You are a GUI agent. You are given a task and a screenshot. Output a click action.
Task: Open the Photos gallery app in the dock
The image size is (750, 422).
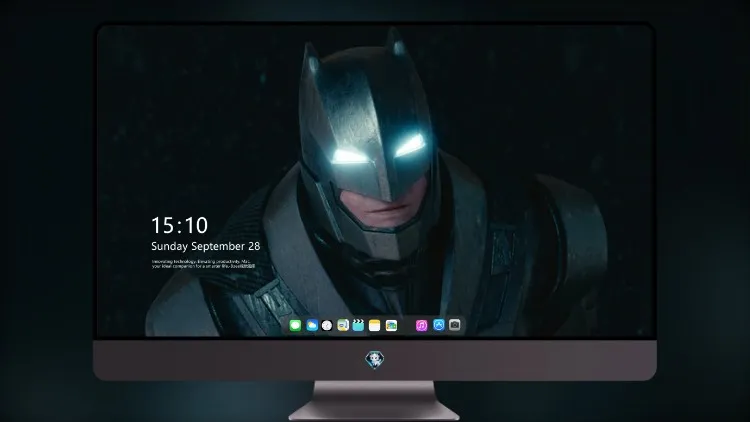click(391, 325)
